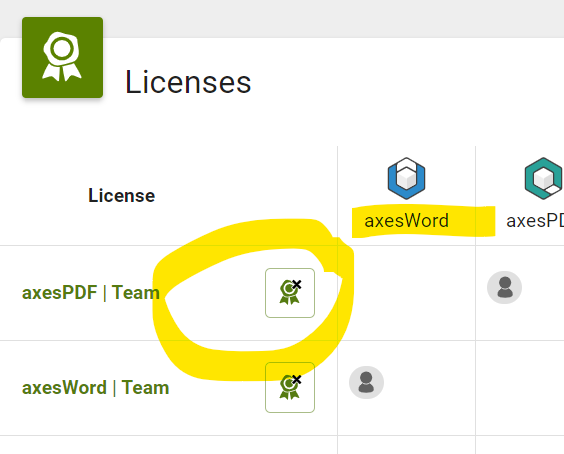Remove license button in axesPDF | Team row

(x=290, y=293)
